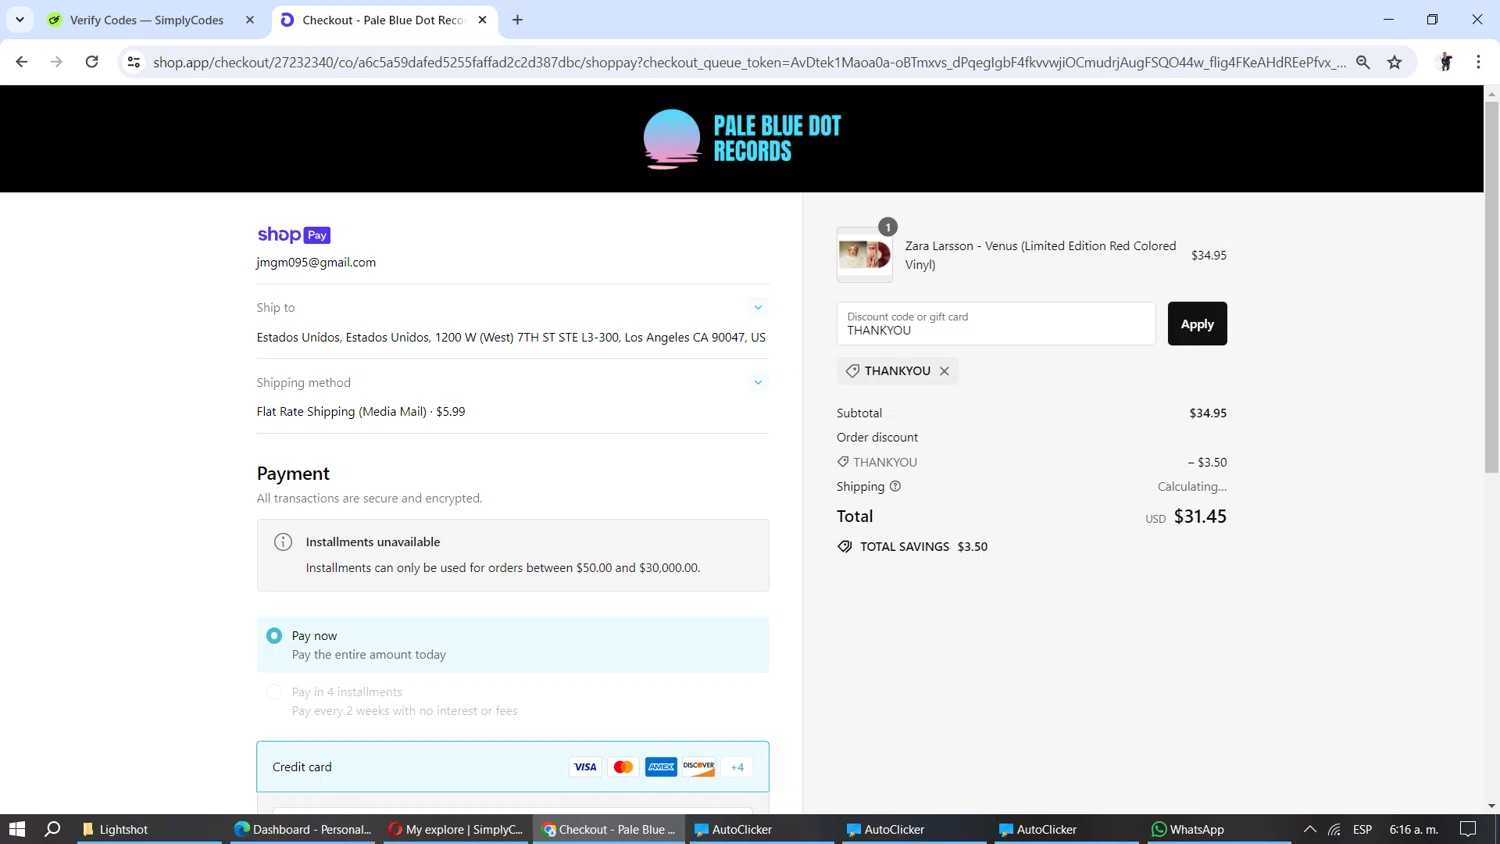Open the browser zoom magnifier icon

(x=1363, y=62)
